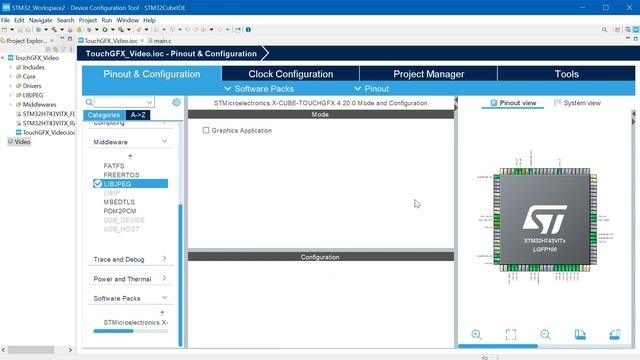
Task: Select PDM2PCM middleware
Action: (x=120, y=211)
